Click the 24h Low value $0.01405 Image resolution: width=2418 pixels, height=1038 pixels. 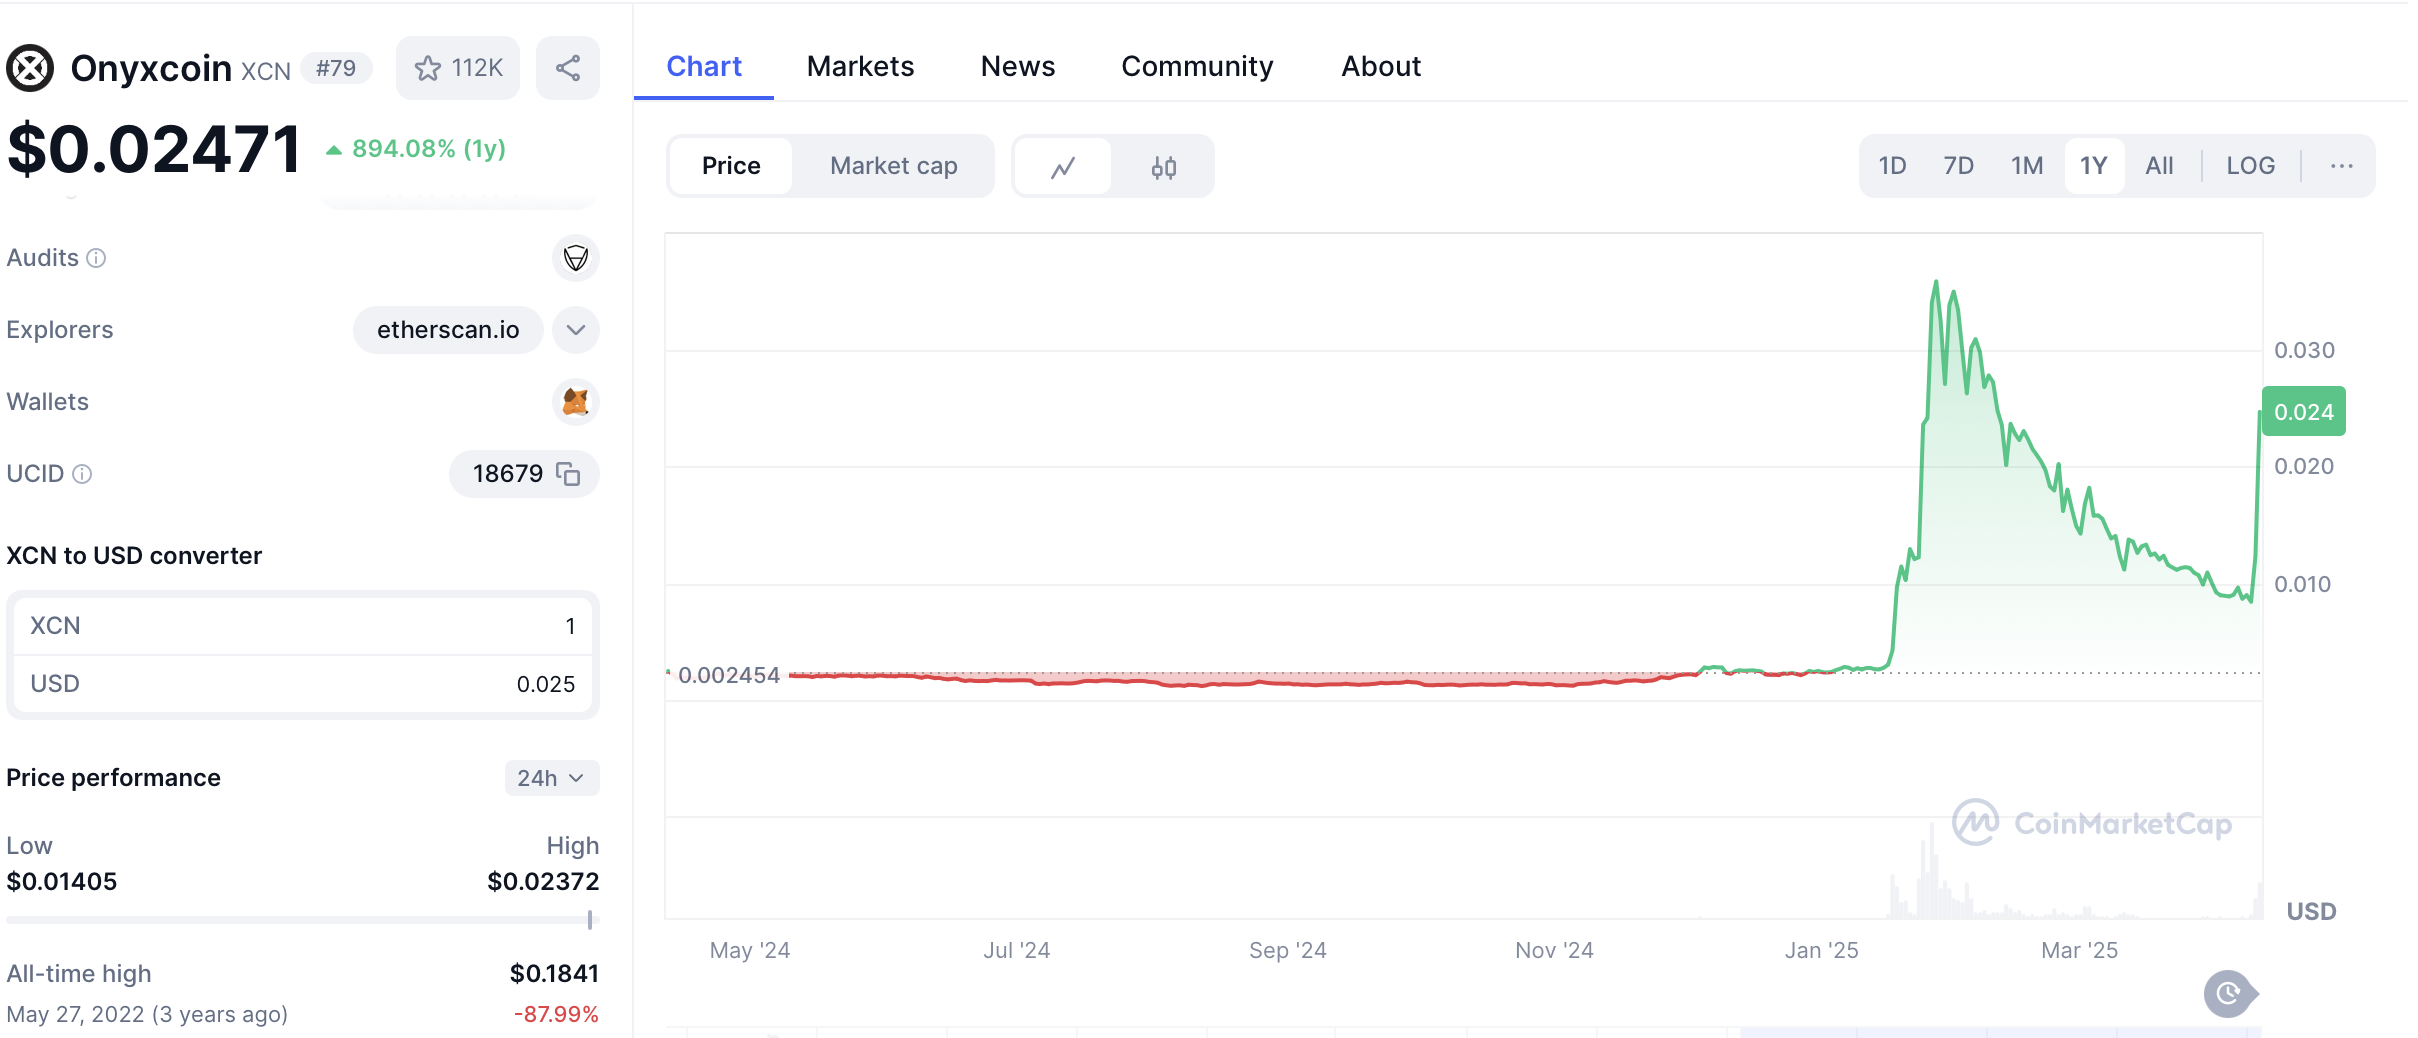point(62,881)
